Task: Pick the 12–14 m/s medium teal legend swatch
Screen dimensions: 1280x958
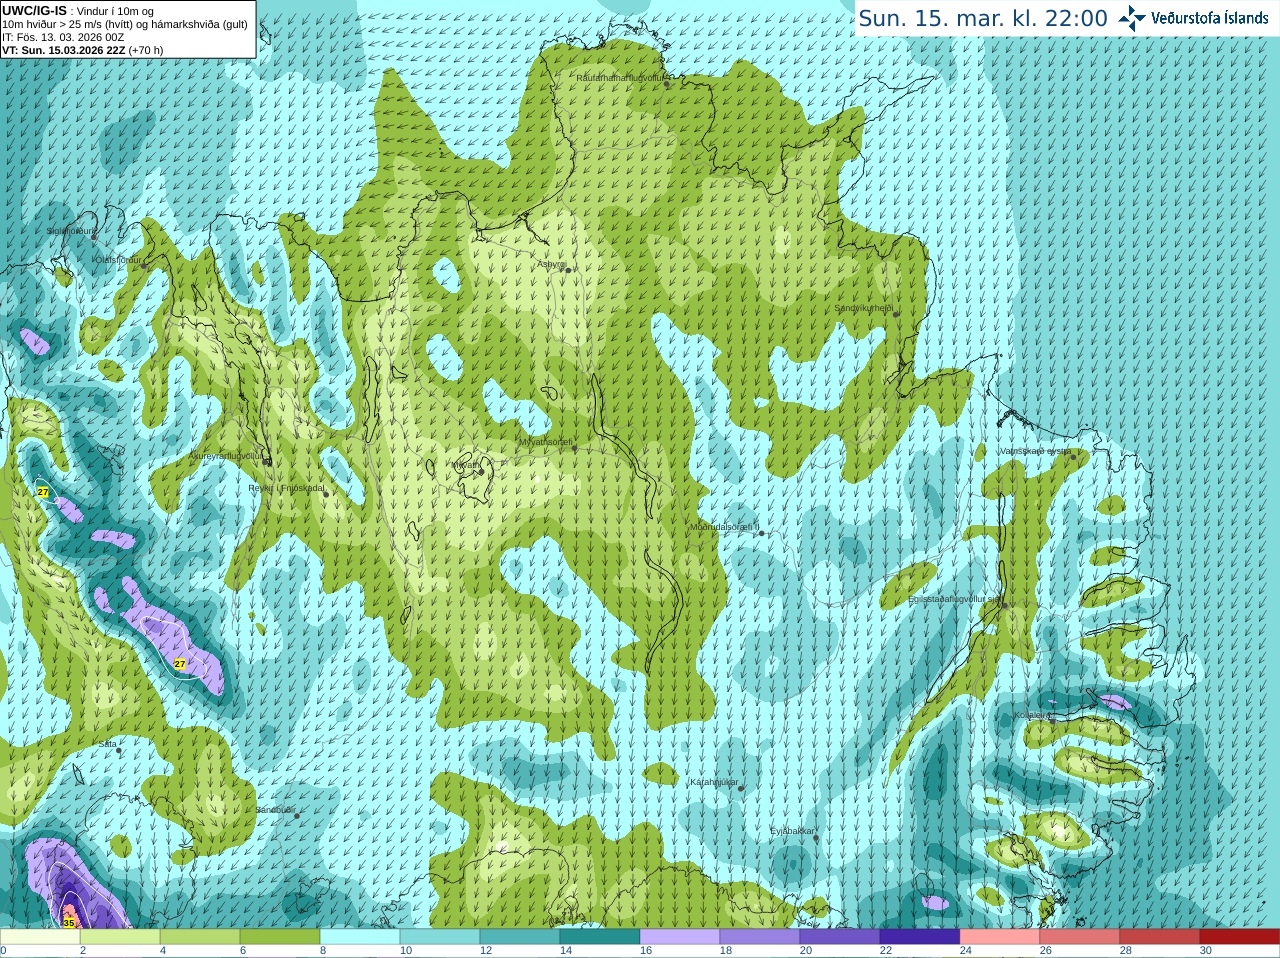Action: click(x=520, y=937)
